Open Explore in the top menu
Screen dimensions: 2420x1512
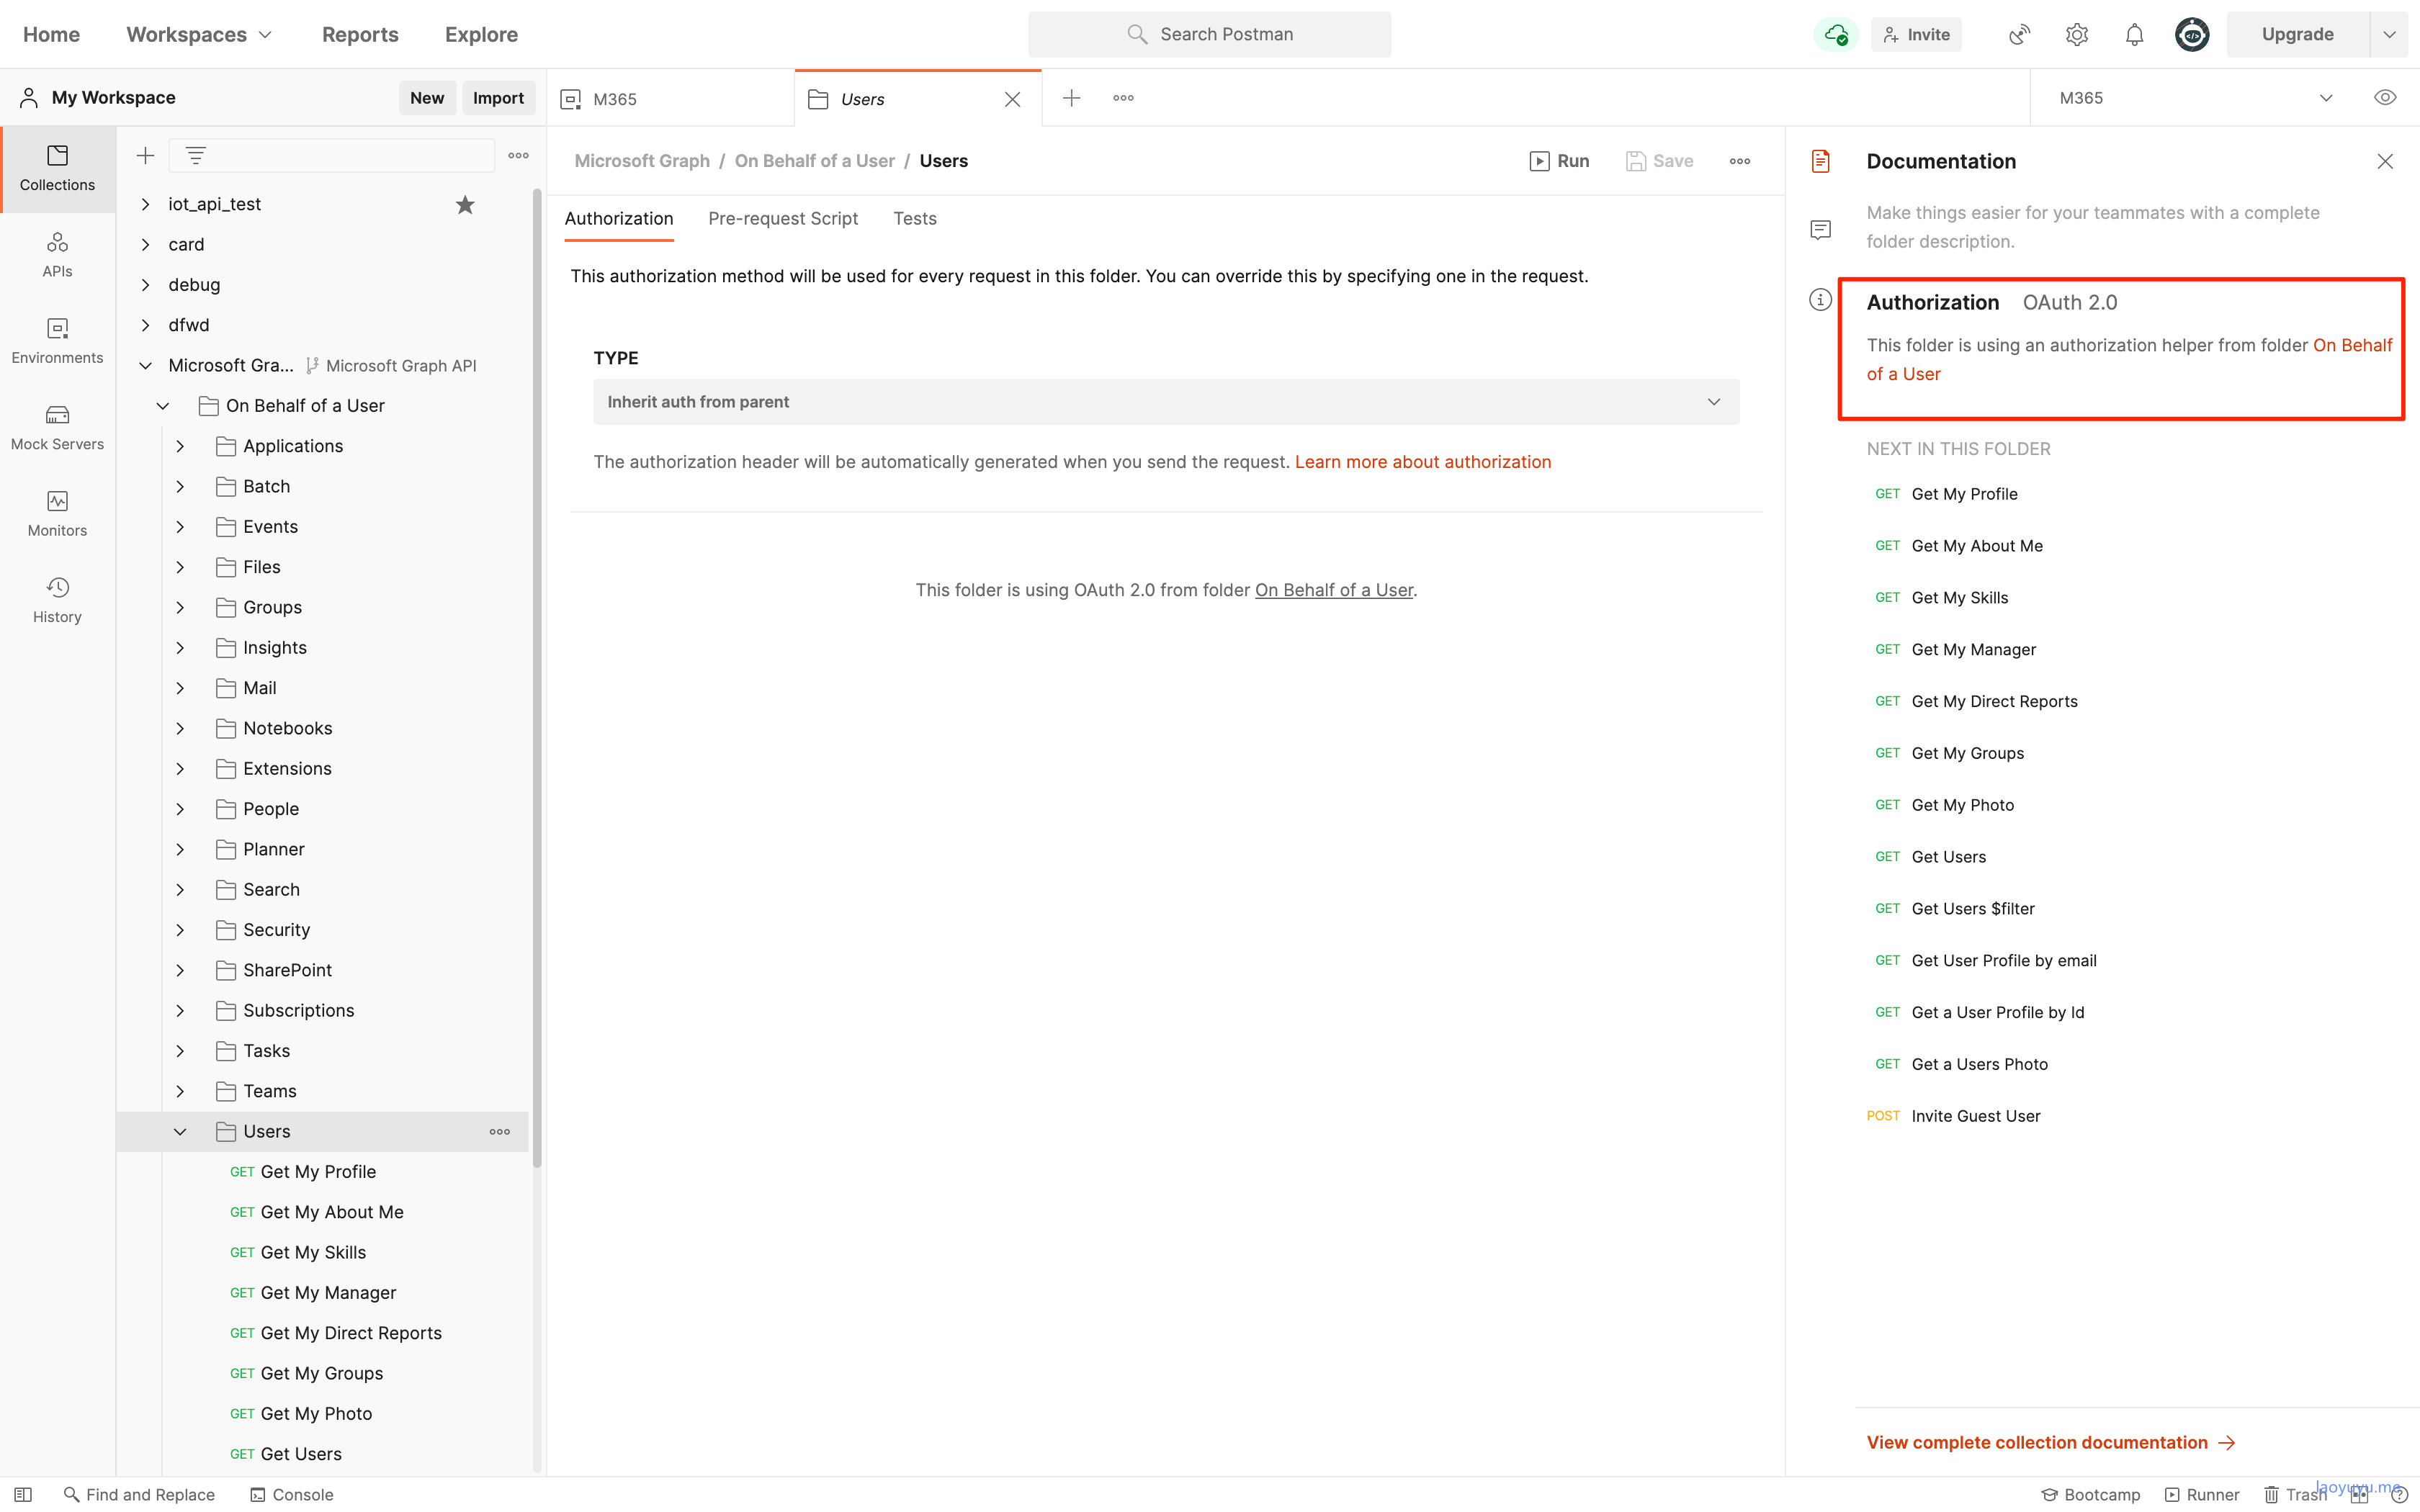481,34
